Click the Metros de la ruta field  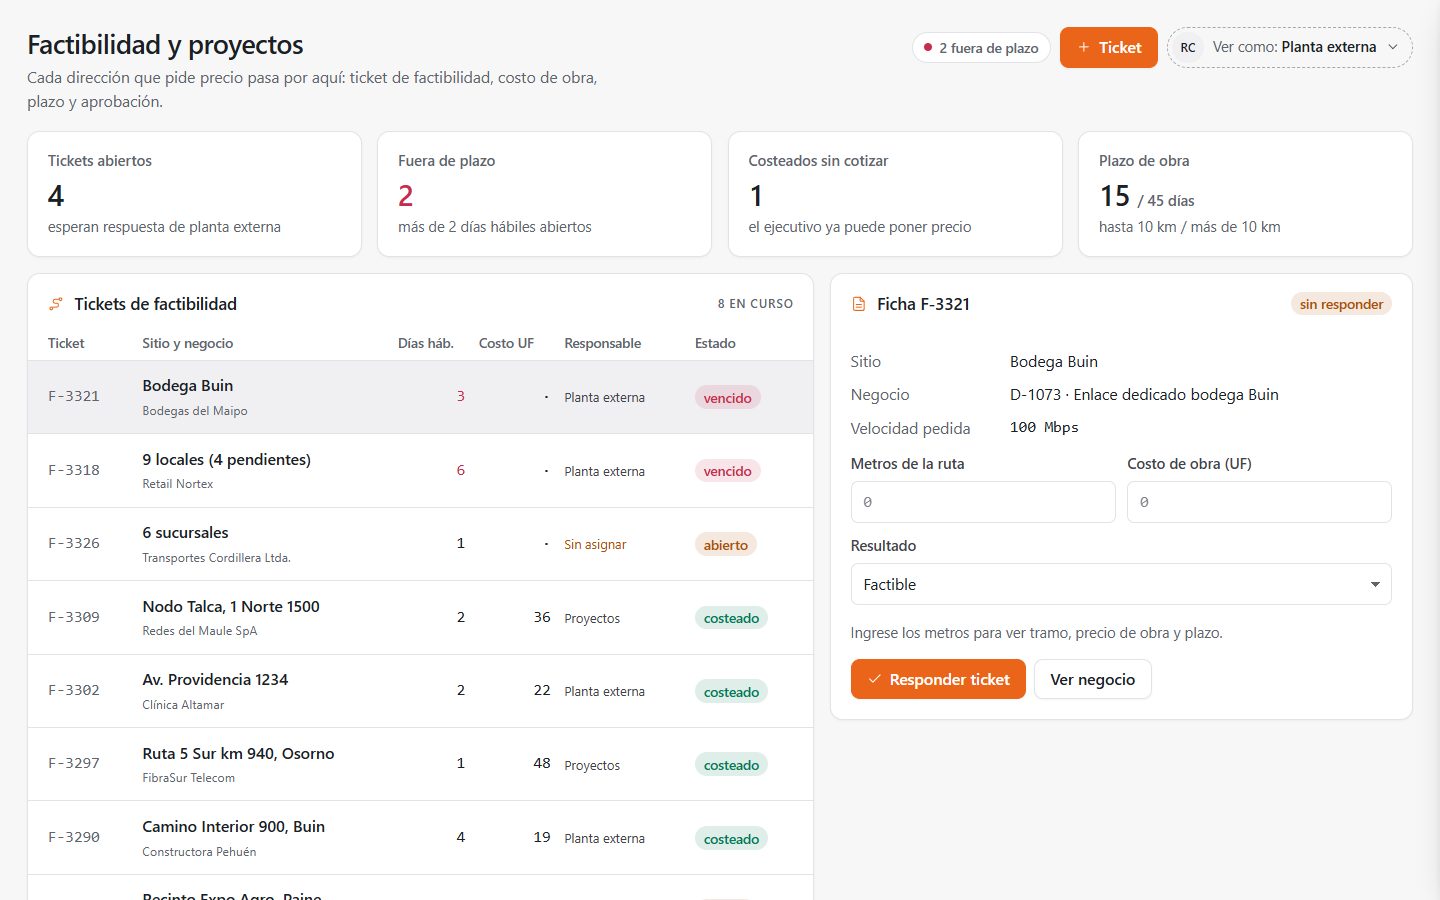[983, 502]
